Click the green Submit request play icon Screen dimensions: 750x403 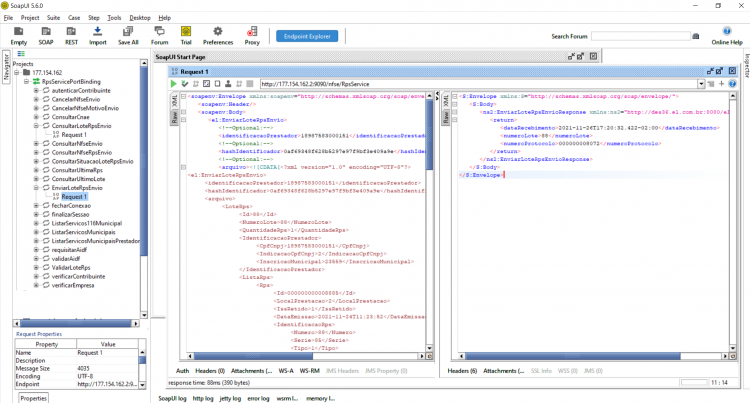(174, 84)
